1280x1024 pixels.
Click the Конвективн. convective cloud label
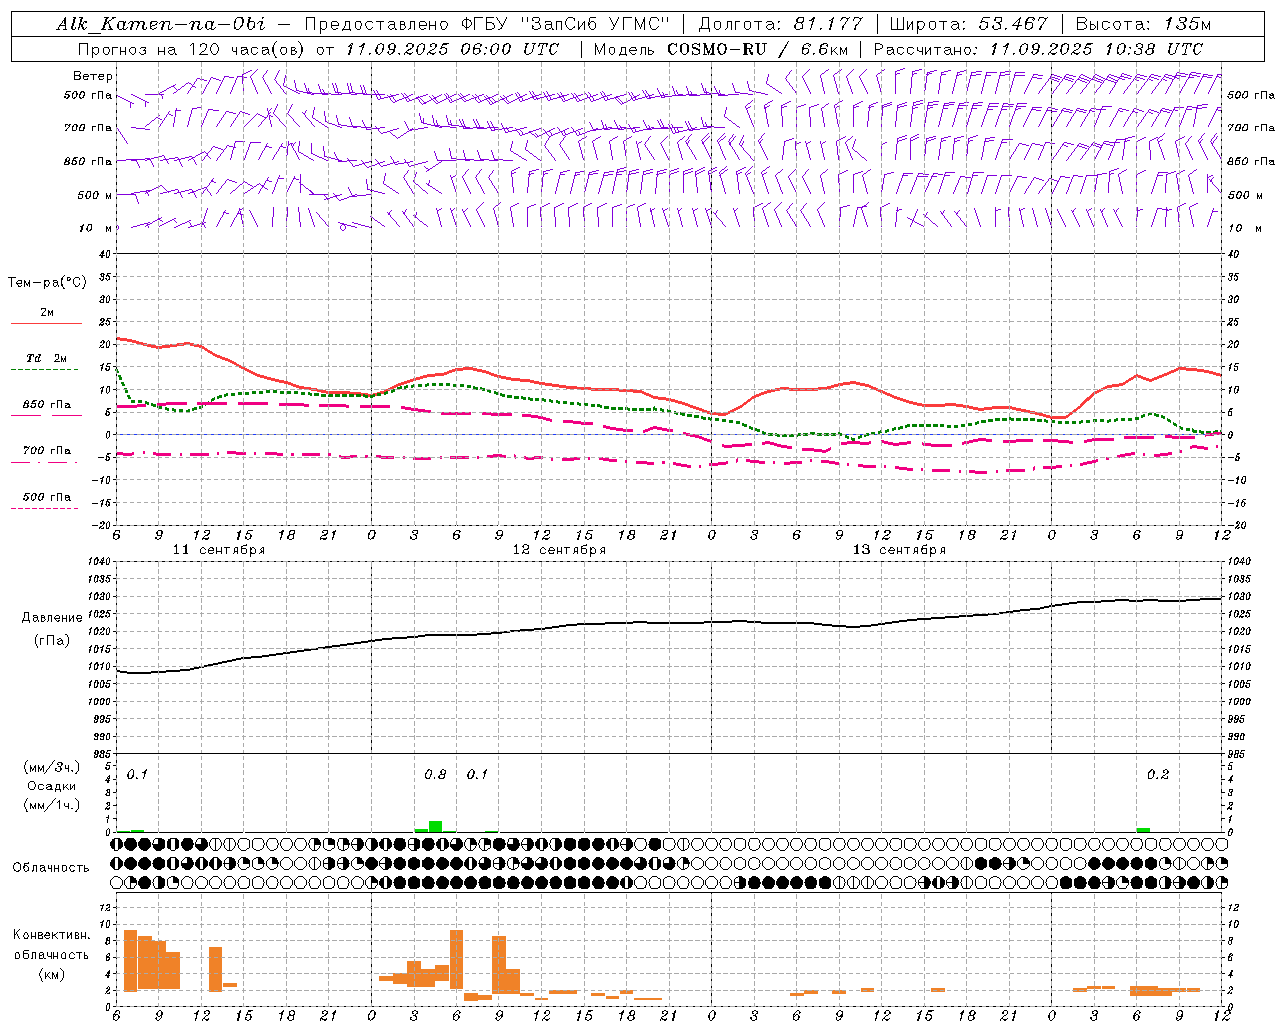click(52, 935)
